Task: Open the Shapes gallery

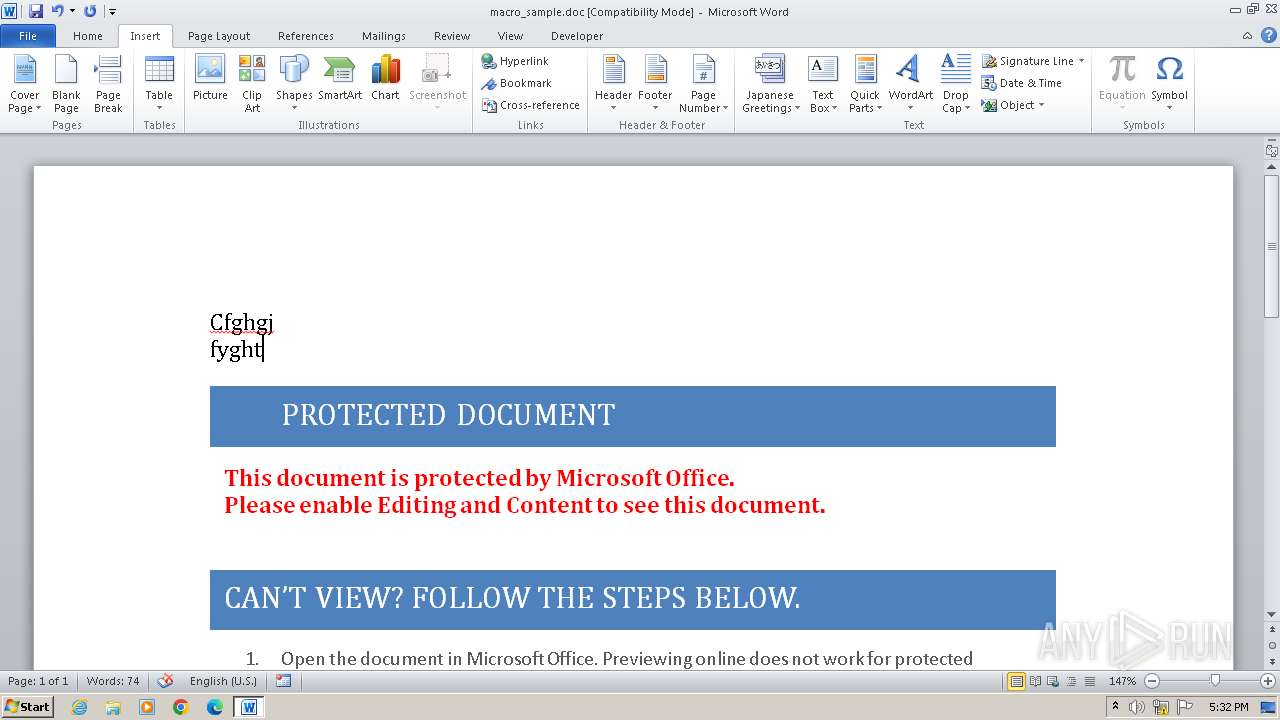Action: (x=294, y=84)
